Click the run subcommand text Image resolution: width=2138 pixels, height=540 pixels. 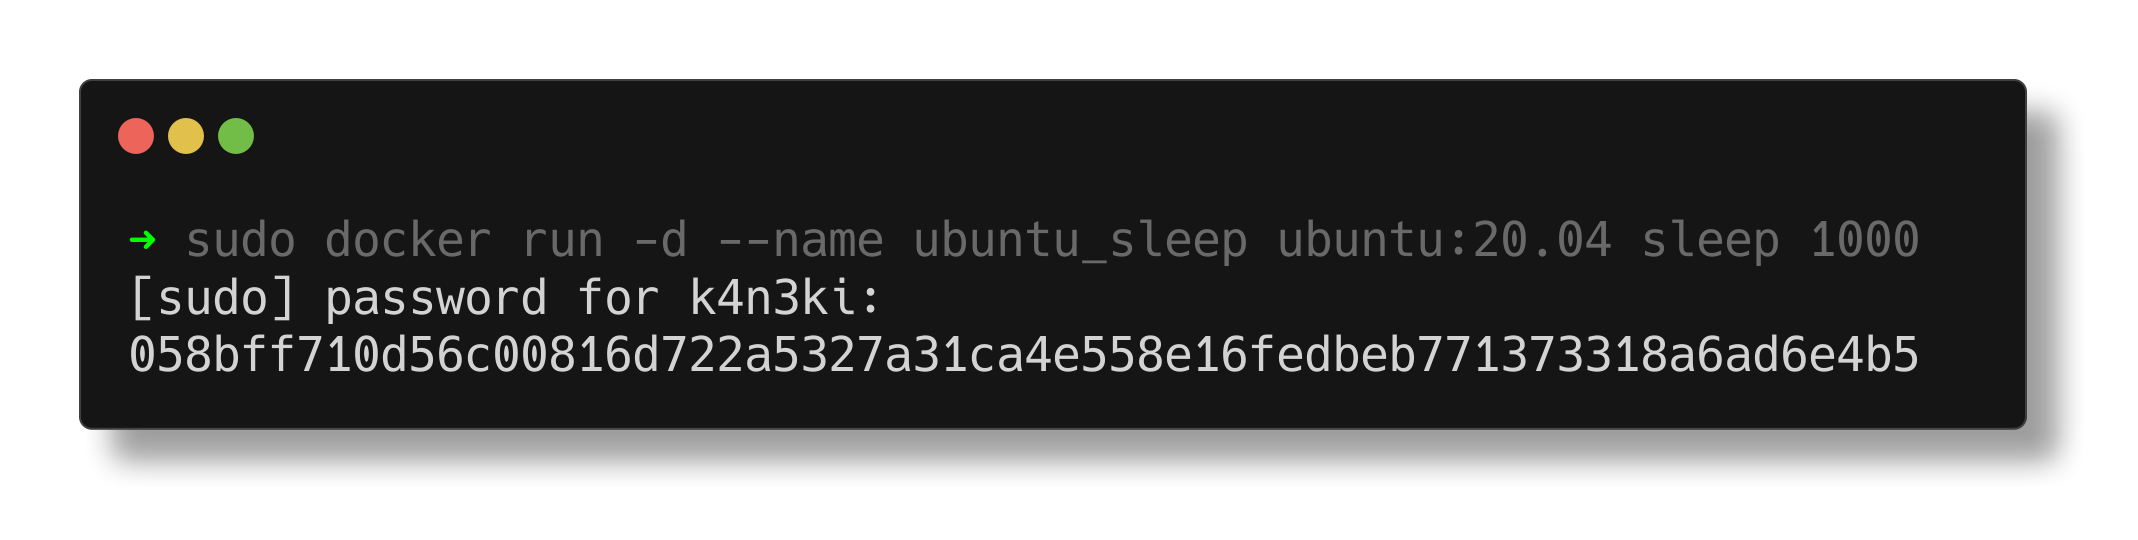coord(562,240)
